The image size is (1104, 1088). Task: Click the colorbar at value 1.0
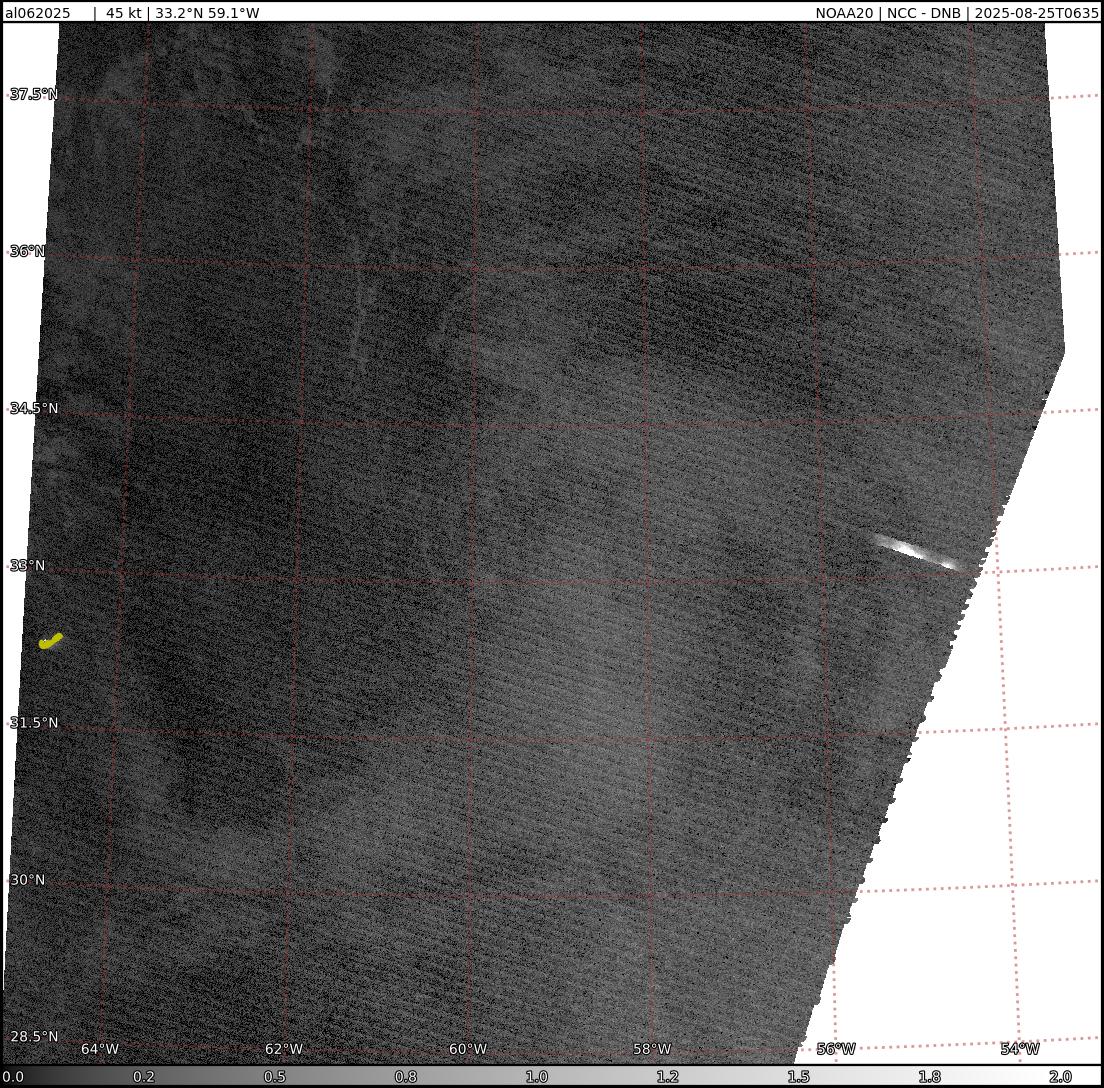pos(537,1076)
